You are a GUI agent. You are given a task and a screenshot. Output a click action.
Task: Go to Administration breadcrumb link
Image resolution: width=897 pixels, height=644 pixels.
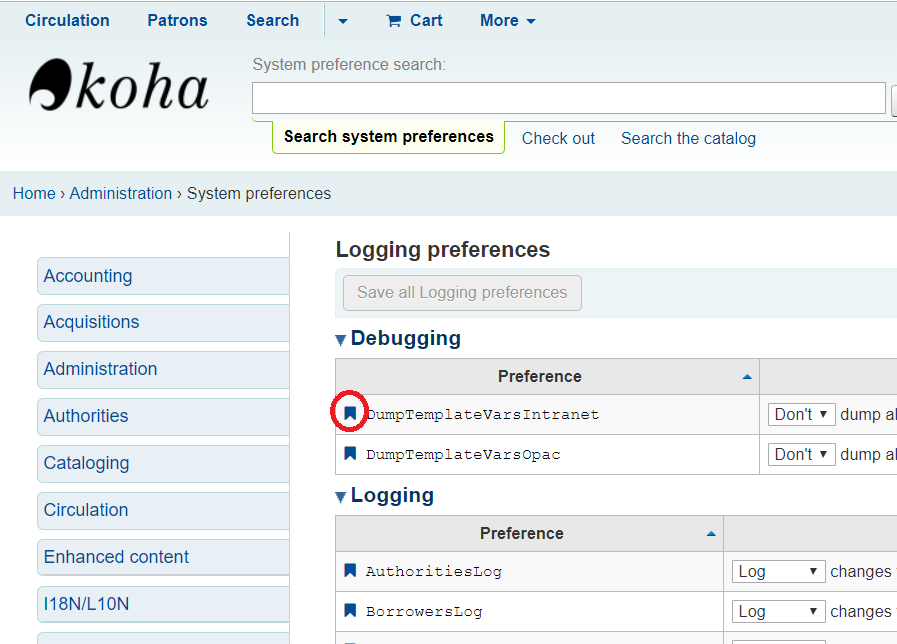[120, 194]
